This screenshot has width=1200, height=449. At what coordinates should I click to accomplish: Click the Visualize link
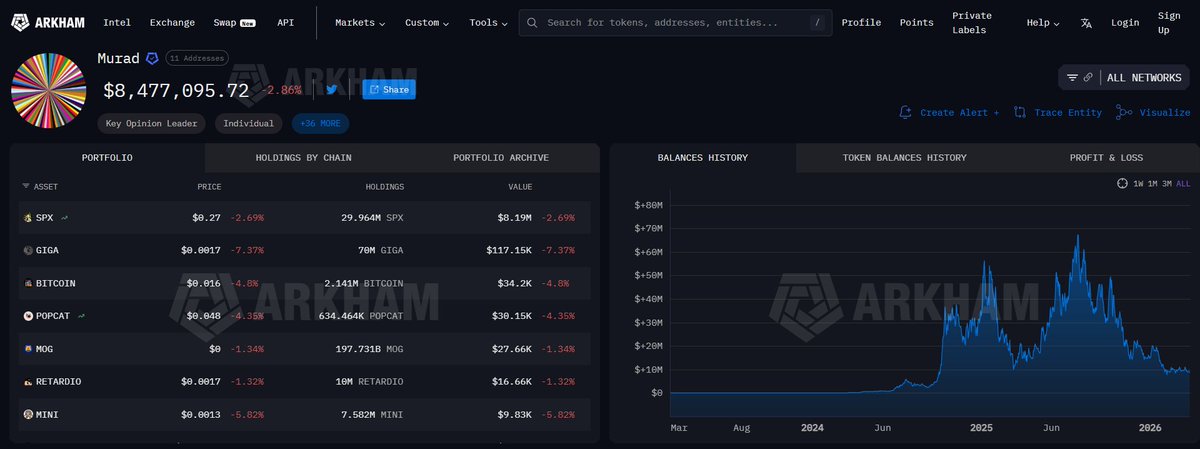(x=1165, y=113)
